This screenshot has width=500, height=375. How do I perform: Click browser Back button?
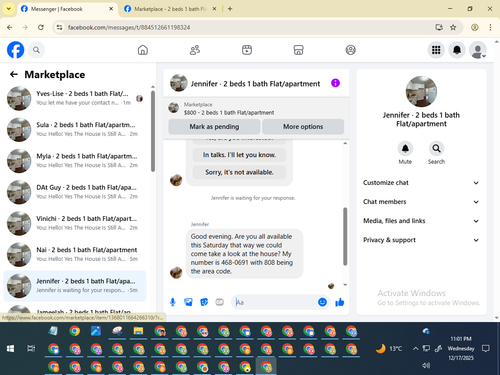pos(9,27)
